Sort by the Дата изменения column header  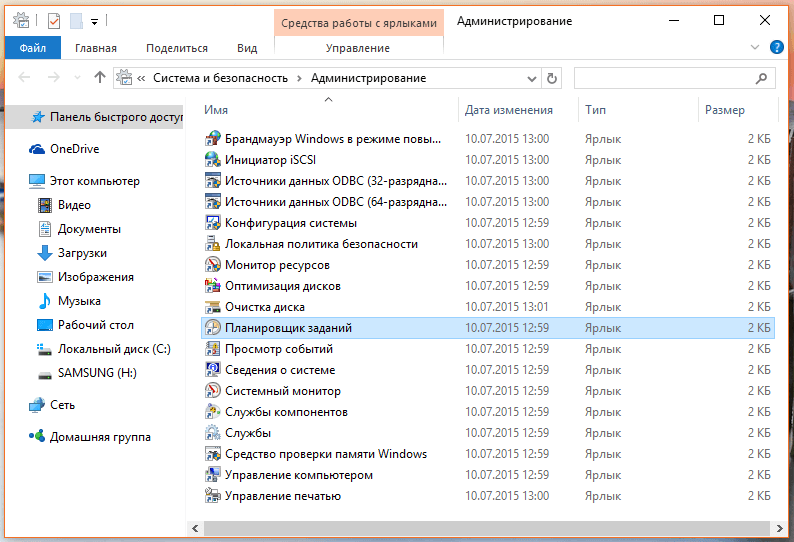click(509, 110)
